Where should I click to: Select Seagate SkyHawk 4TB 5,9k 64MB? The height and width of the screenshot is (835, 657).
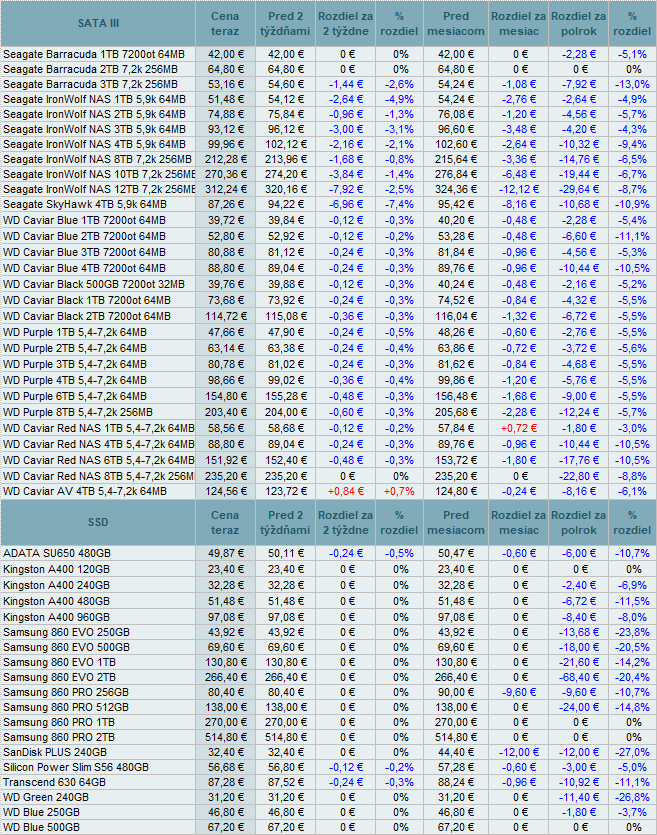(x=85, y=204)
